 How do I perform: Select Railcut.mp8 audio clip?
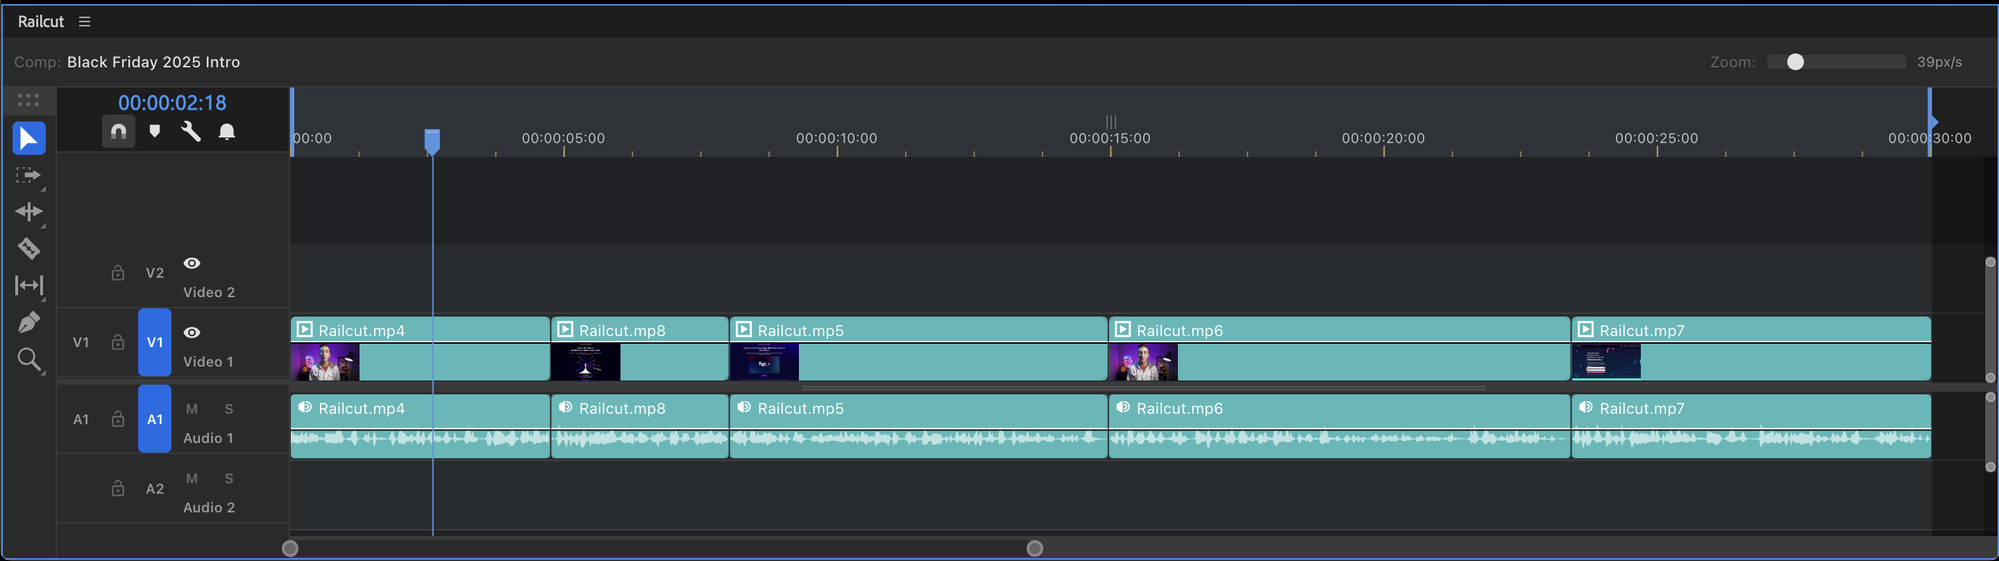[x=640, y=426]
